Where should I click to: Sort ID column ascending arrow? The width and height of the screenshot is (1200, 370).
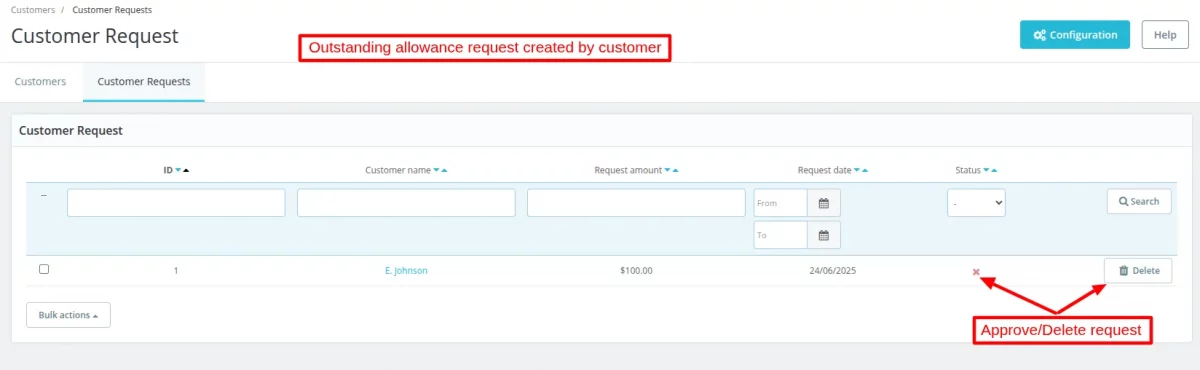(186, 171)
